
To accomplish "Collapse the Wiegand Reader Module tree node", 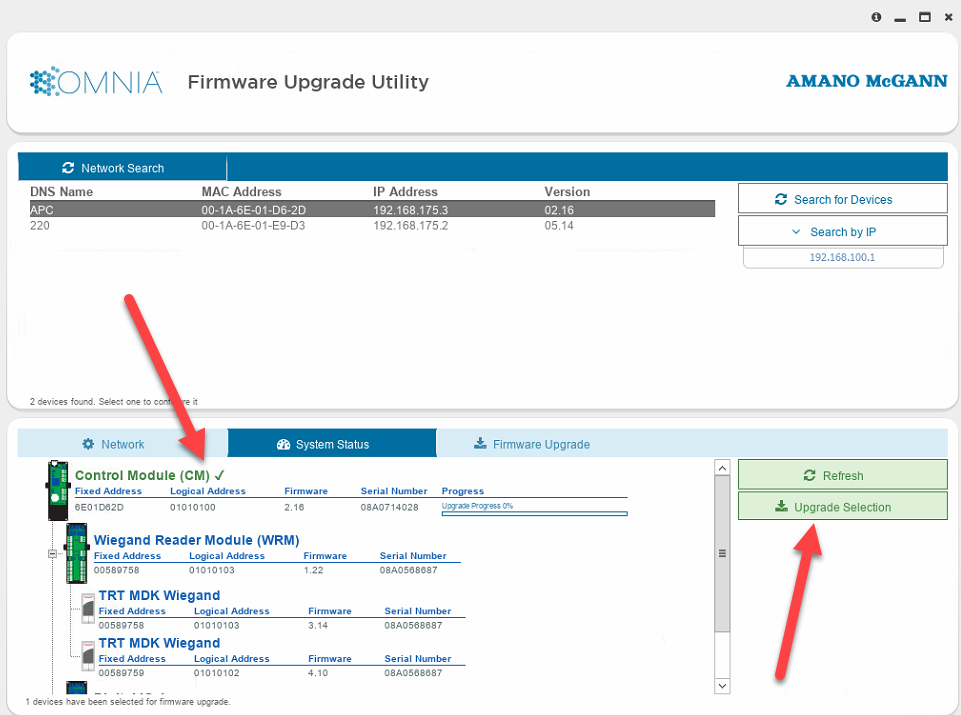I will tap(53, 554).
